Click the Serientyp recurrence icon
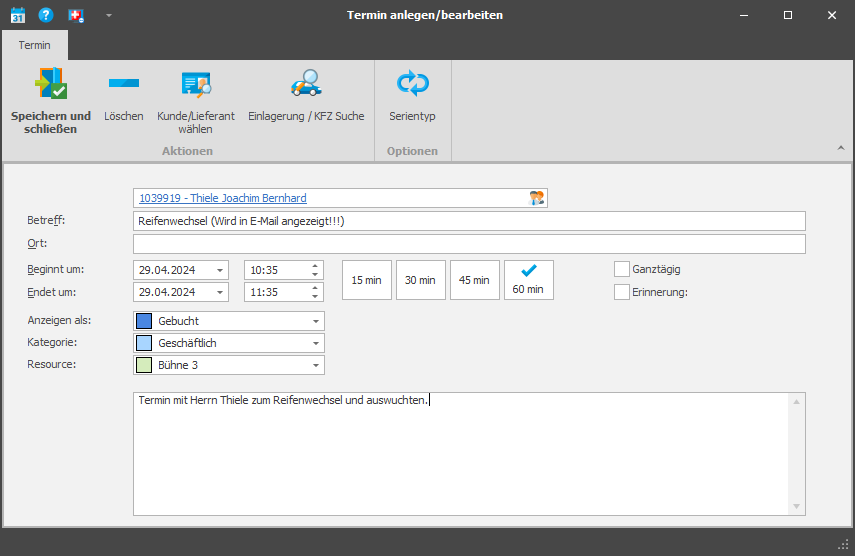Image resolution: width=855 pixels, height=556 pixels. tap(413, 83)
